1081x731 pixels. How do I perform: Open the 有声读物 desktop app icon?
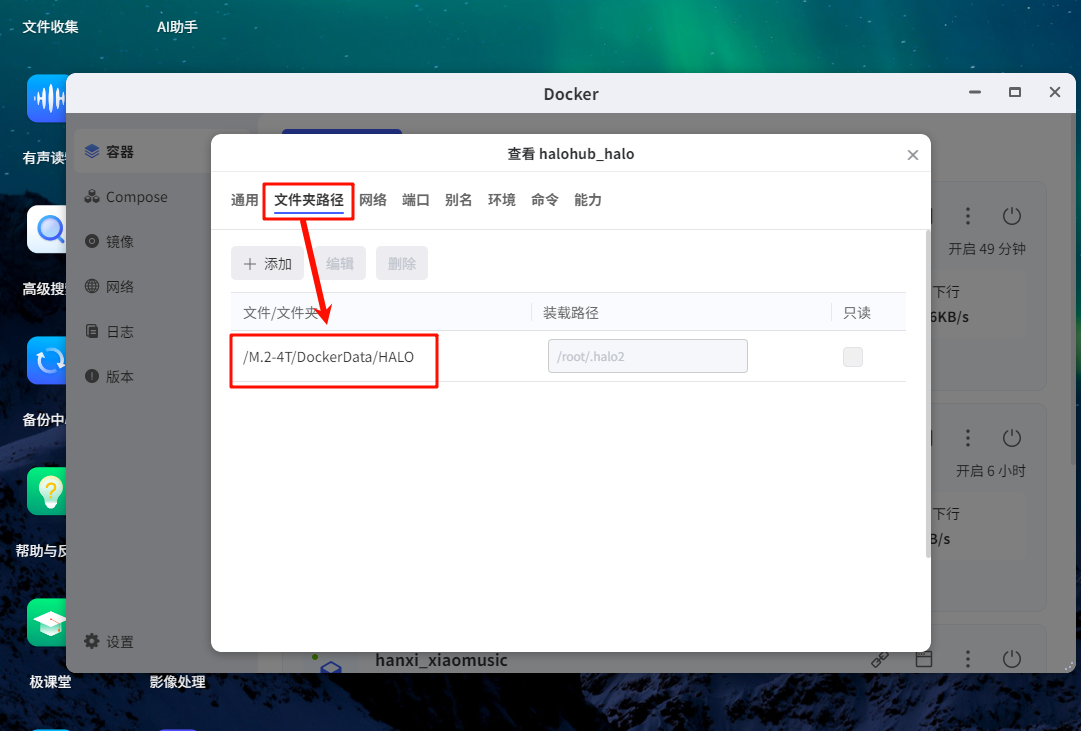46,98
